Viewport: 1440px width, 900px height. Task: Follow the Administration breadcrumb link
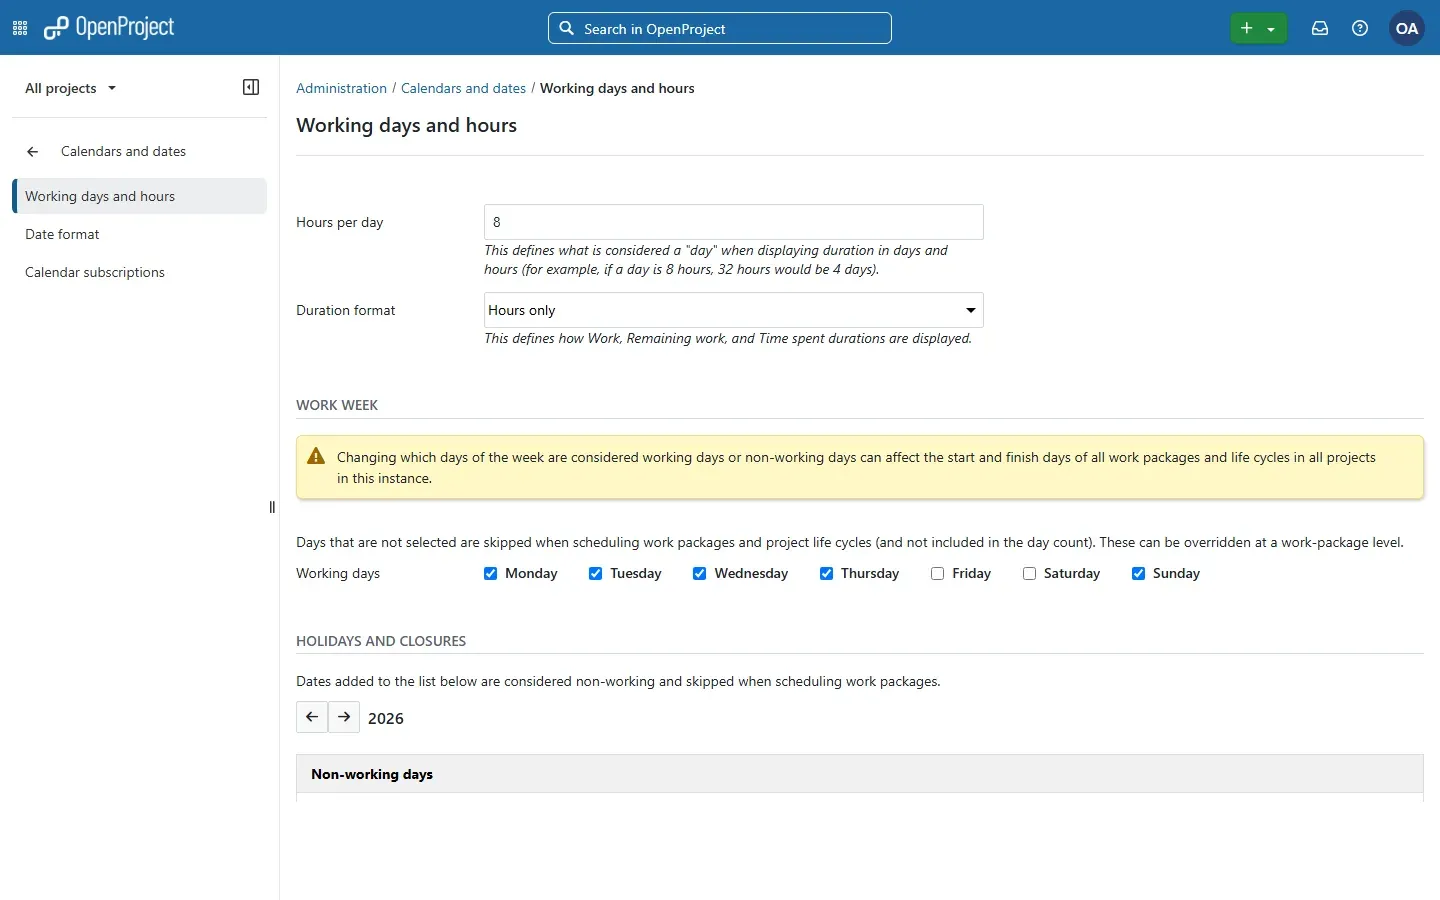pyautogui.click(x=341, y=88)
